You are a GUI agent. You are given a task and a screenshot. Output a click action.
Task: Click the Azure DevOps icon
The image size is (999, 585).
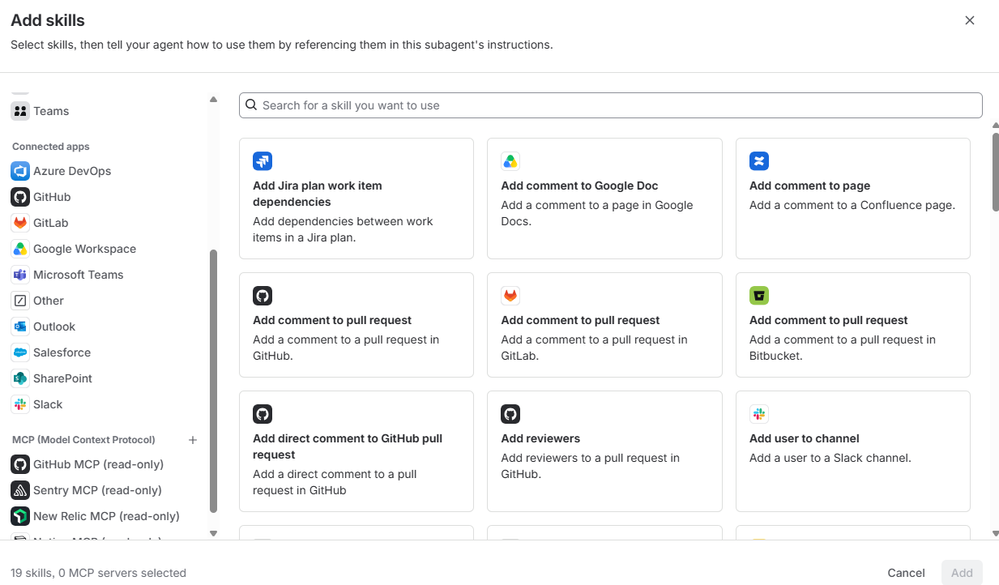point(20,171)
